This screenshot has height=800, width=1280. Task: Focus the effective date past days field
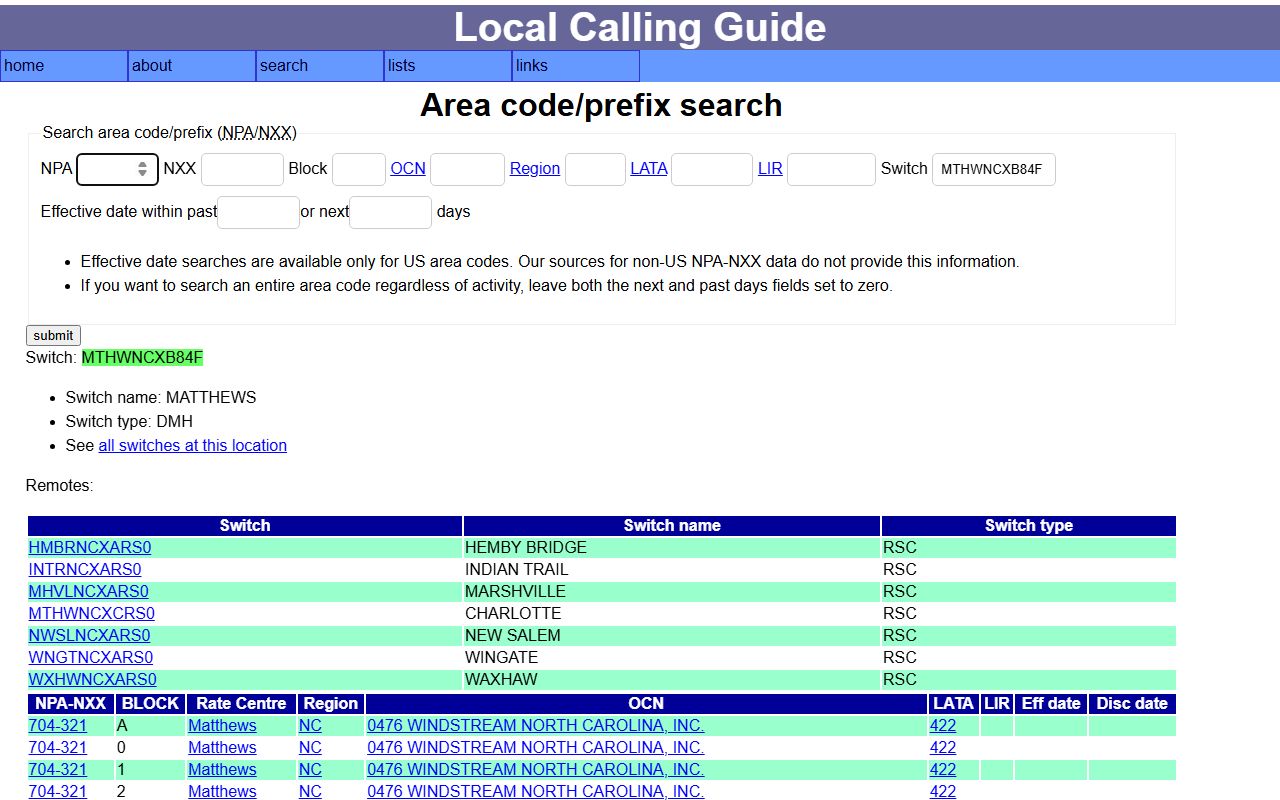coord(258,212)
